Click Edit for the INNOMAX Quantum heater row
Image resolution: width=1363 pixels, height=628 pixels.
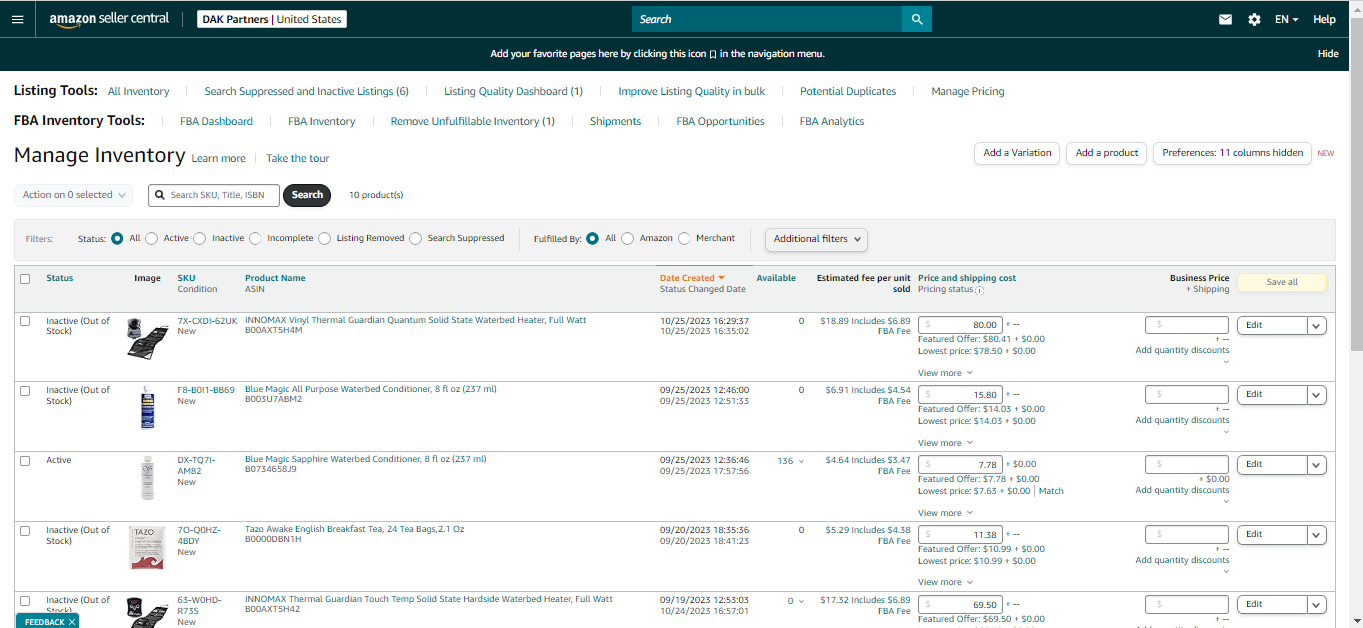point(1272,325)
